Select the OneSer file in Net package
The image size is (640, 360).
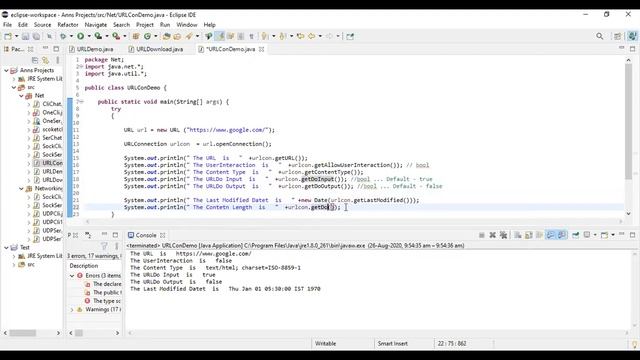click(x=48, y=121)
